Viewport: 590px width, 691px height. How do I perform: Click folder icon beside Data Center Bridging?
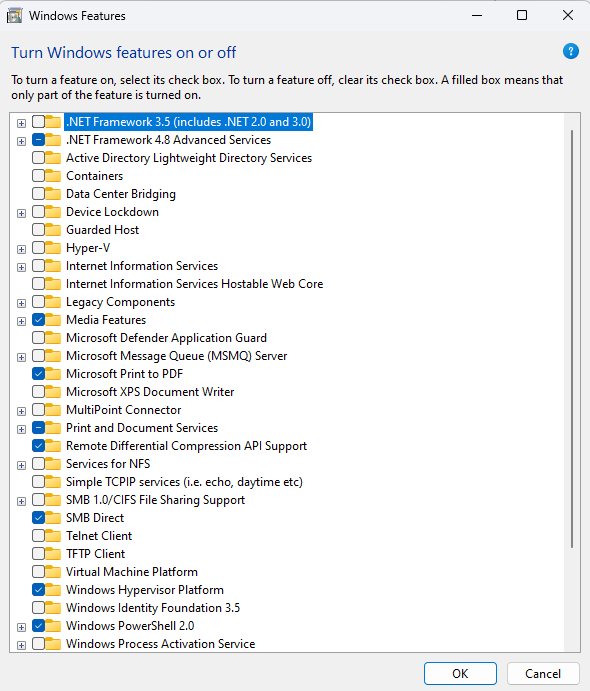[x=53, y=194]
